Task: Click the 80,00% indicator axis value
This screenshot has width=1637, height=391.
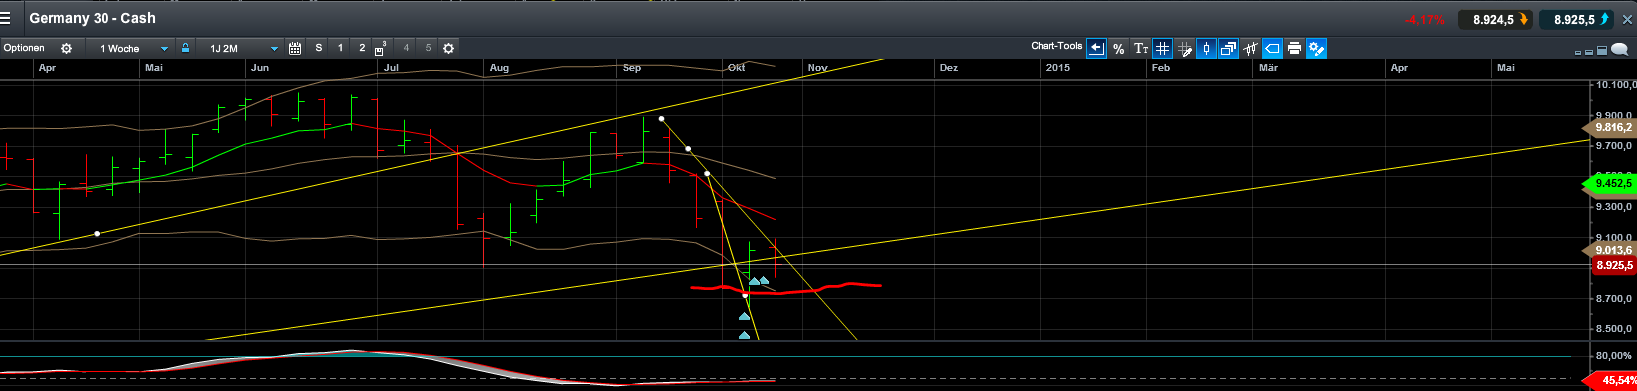Action: (1614, 356)
